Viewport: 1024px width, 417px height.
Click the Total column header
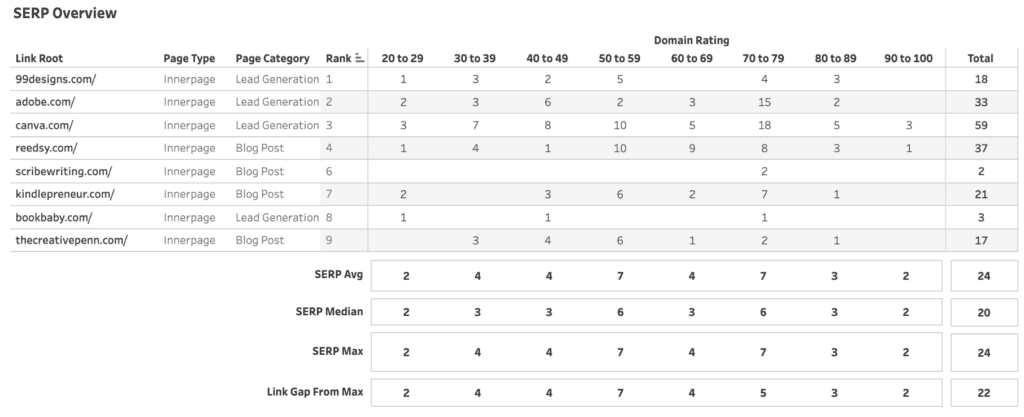coord(980,58)
